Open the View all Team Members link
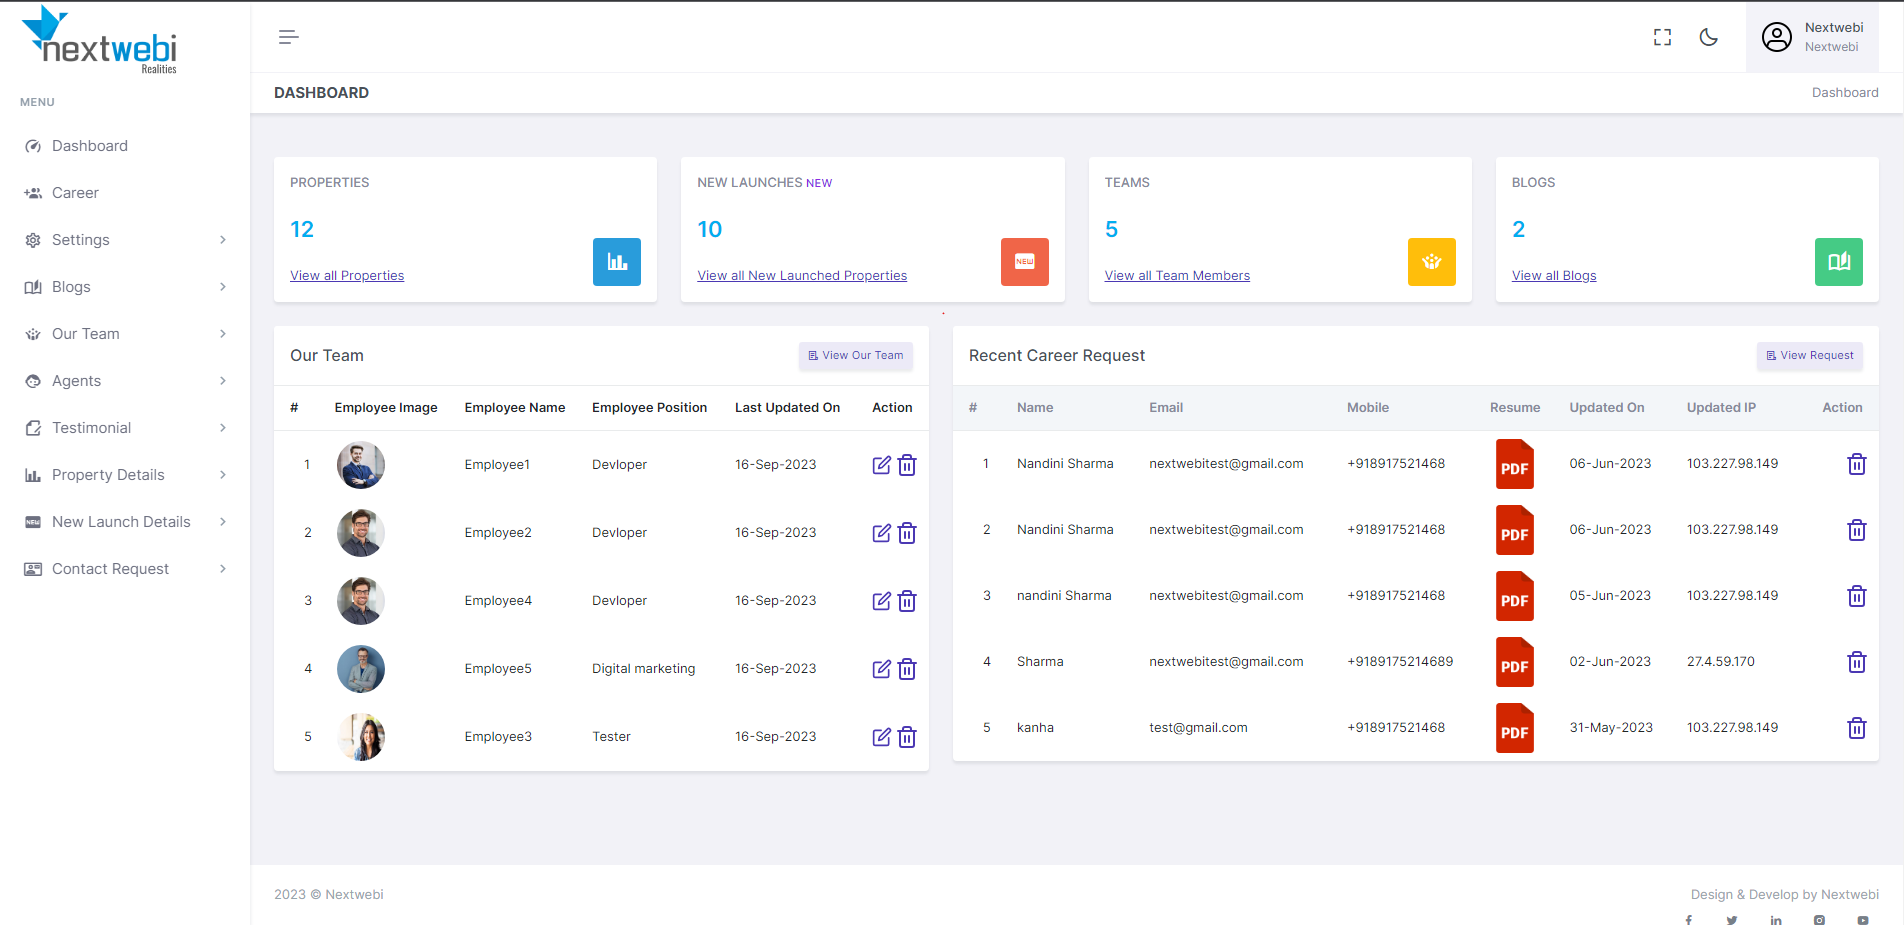The height and width of the screenshot is (925, 1904). click(x=1177, y=276)
